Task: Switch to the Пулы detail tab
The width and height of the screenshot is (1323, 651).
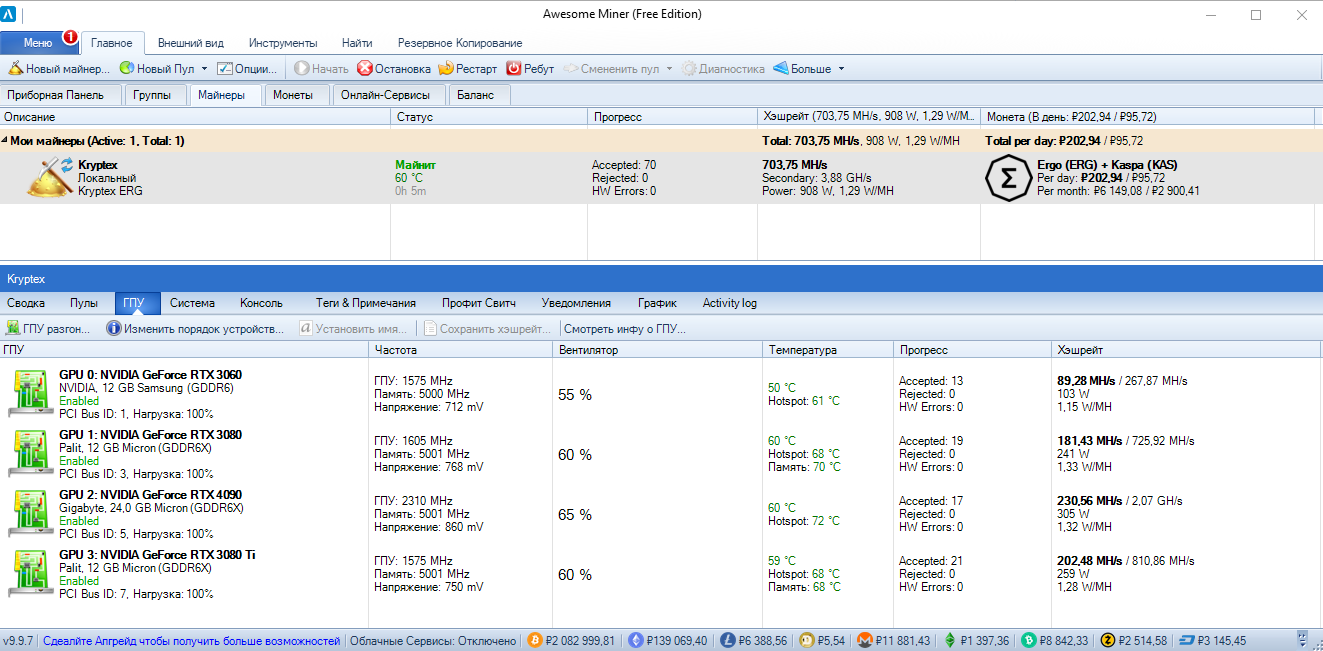Action: [x=84, y=303]
